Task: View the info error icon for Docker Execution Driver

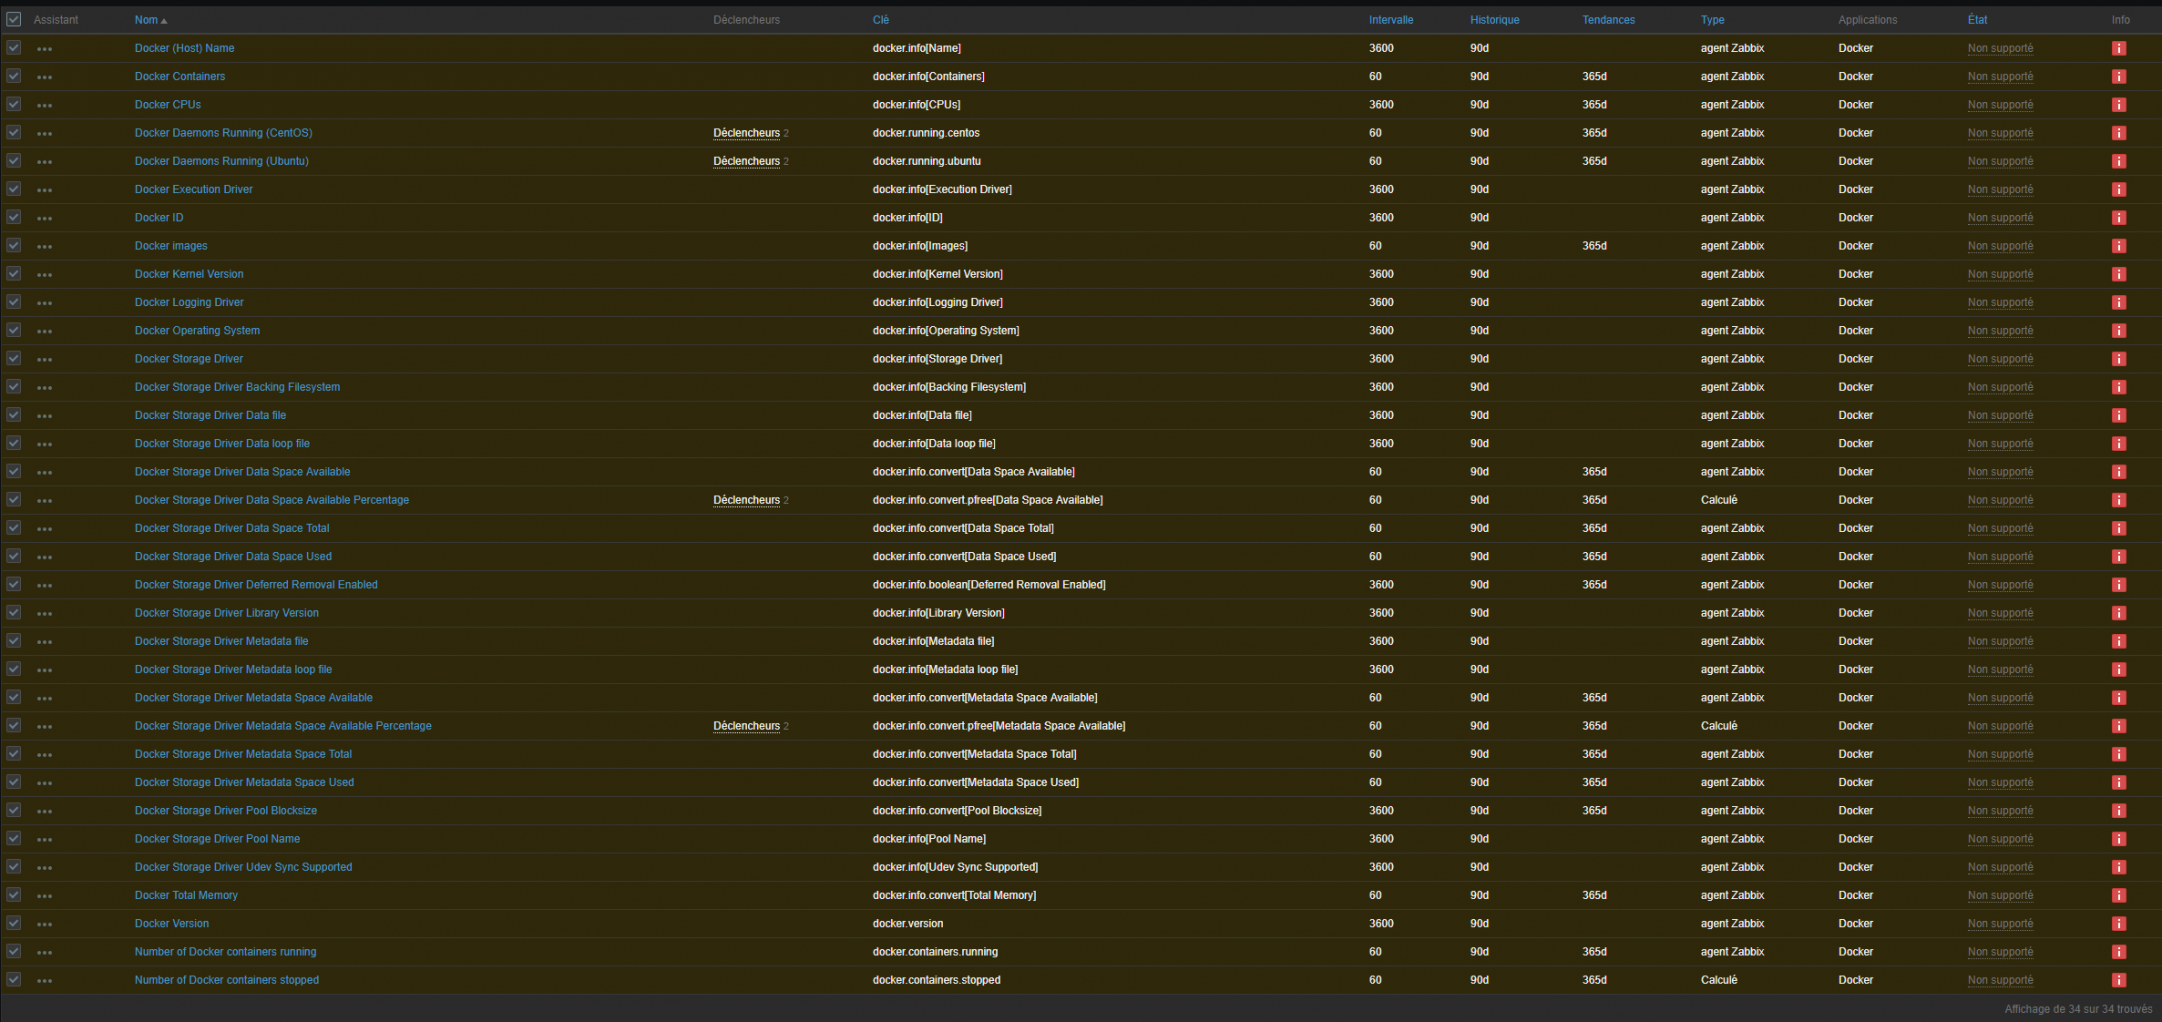Action: point(2118,189)
